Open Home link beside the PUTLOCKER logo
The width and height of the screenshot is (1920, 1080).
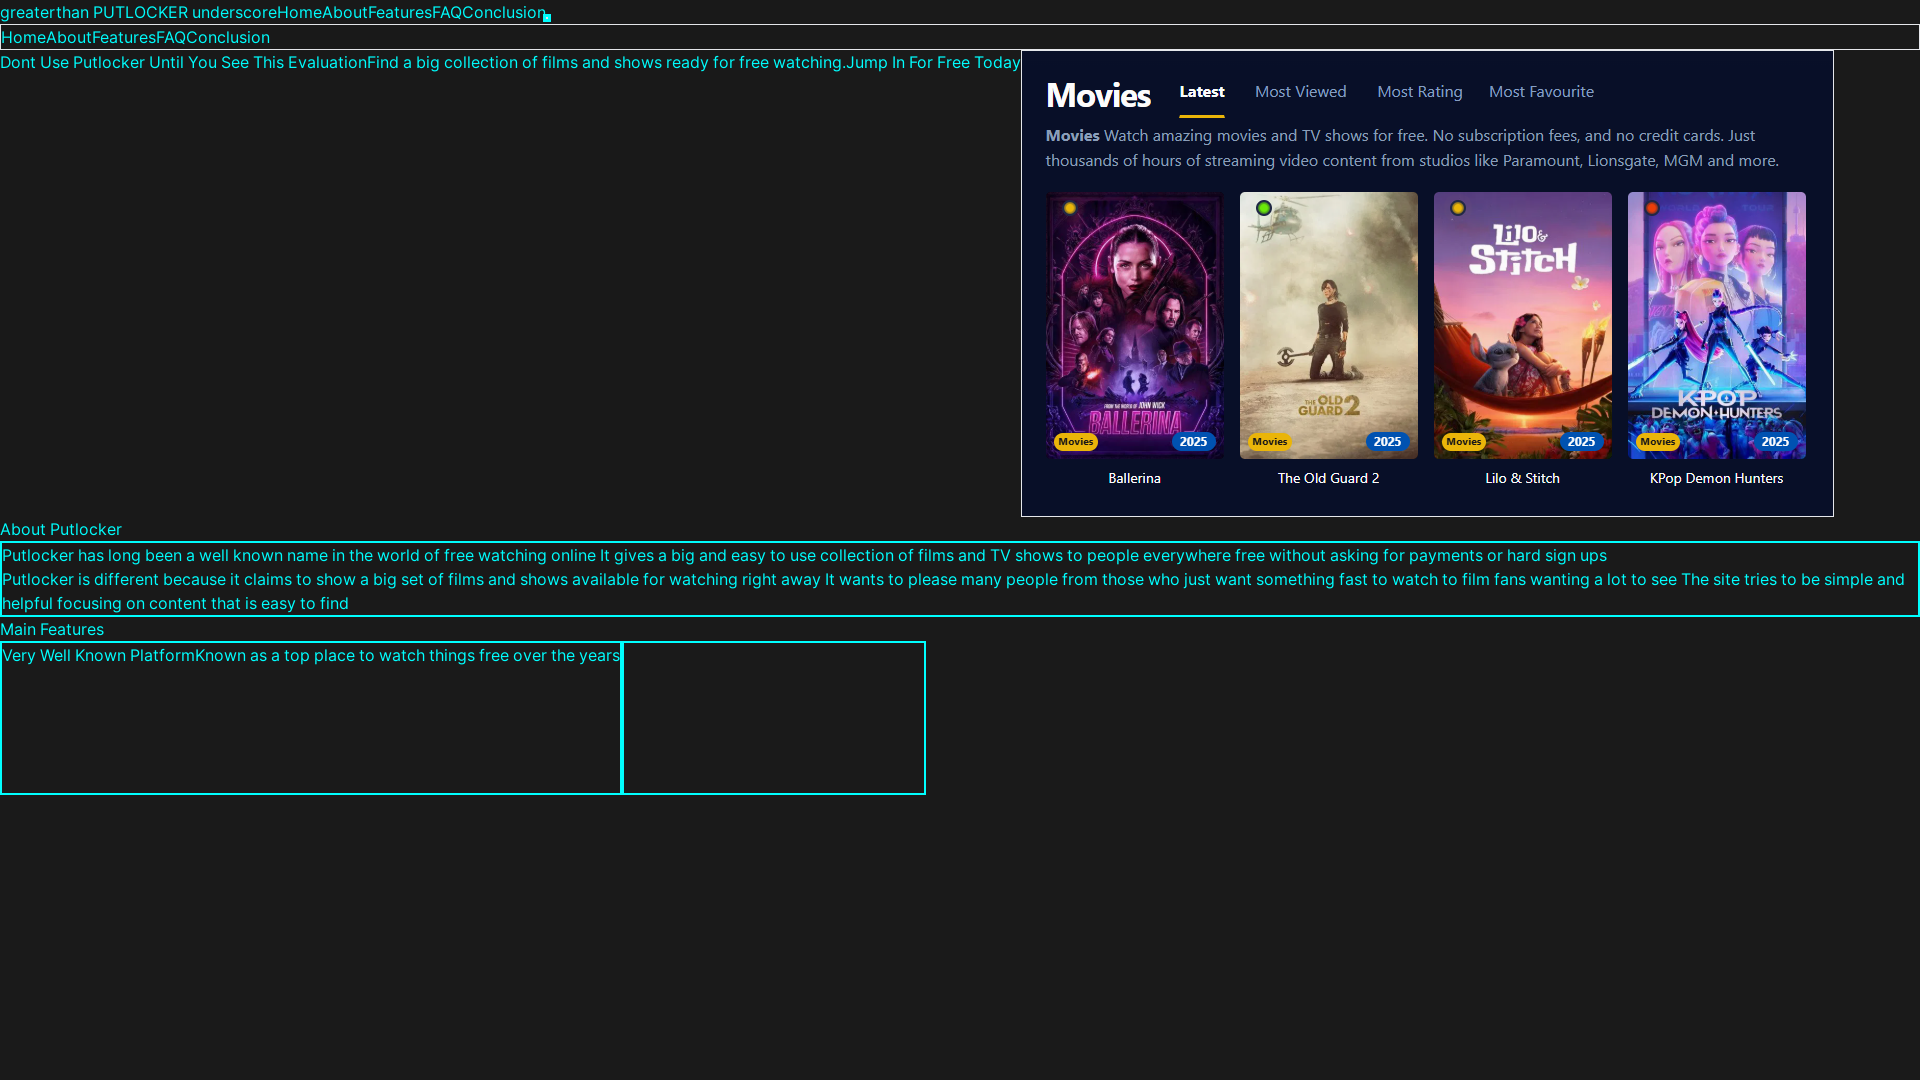(x=299, y=12)
